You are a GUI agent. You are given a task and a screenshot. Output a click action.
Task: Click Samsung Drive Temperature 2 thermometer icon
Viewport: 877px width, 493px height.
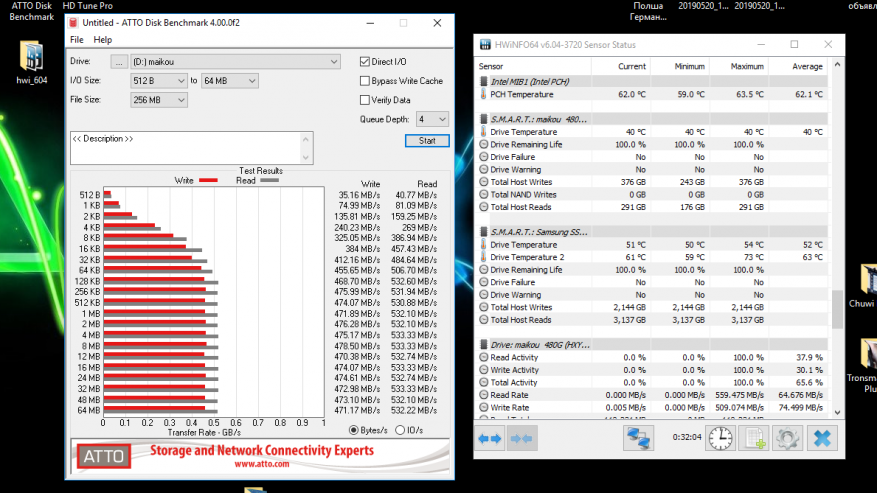coord(483,257)
